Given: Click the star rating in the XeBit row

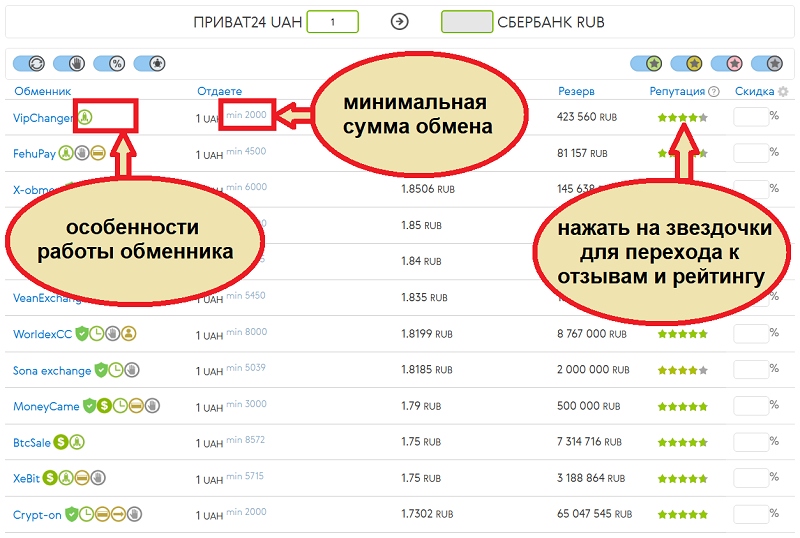Looking at the screenshot, I should click(683, 479).
